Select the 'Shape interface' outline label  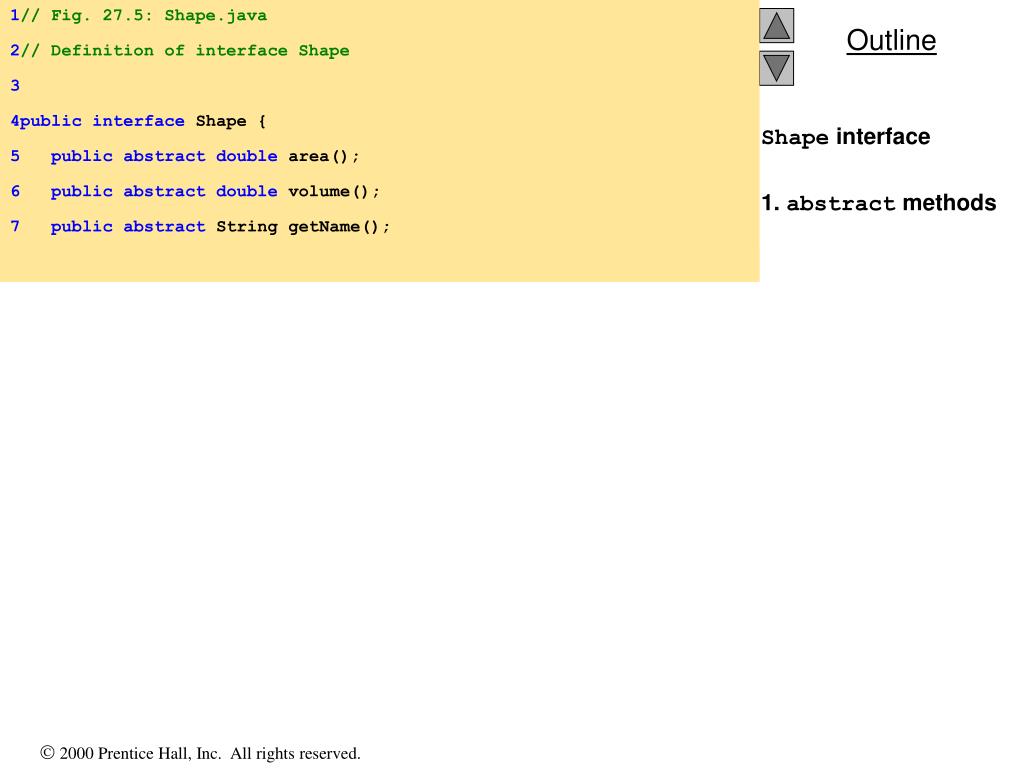[846, 137]
